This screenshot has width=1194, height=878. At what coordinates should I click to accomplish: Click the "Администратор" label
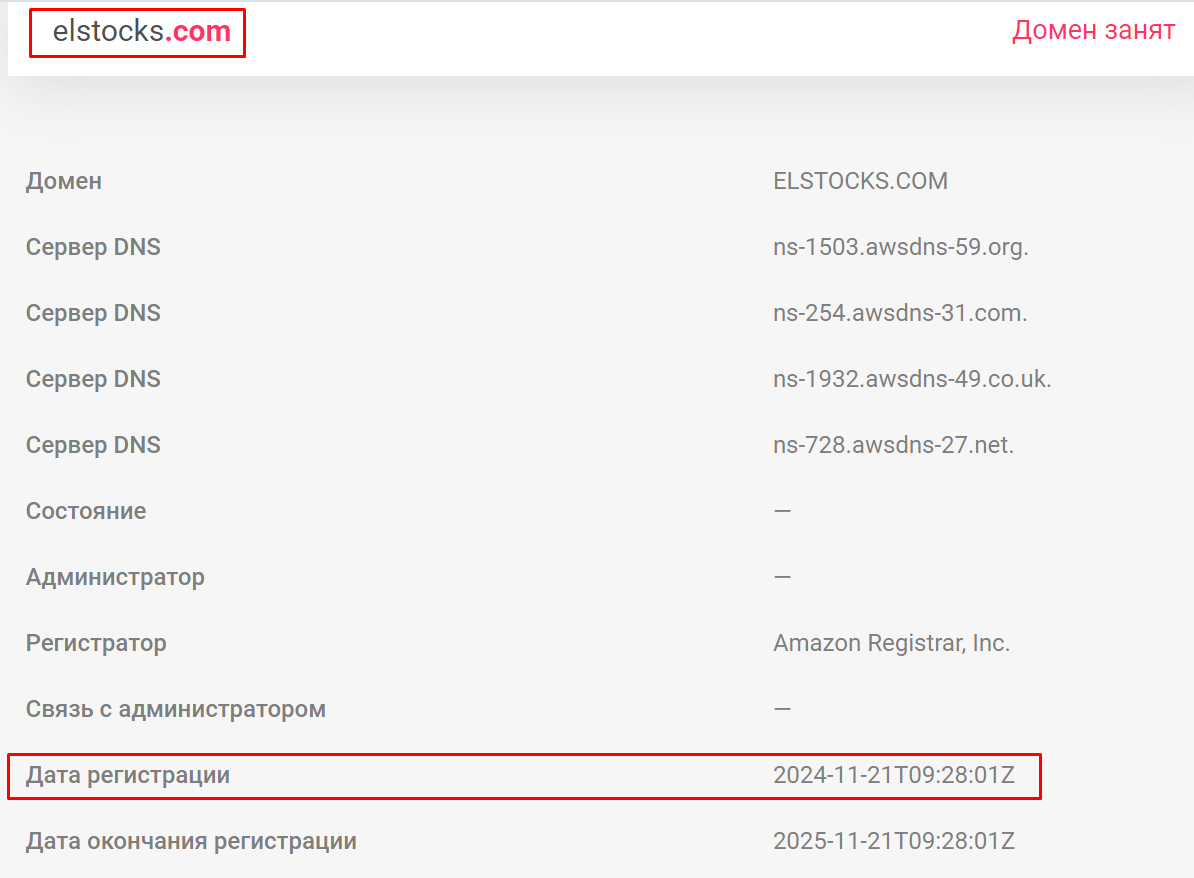coord(115,577)
